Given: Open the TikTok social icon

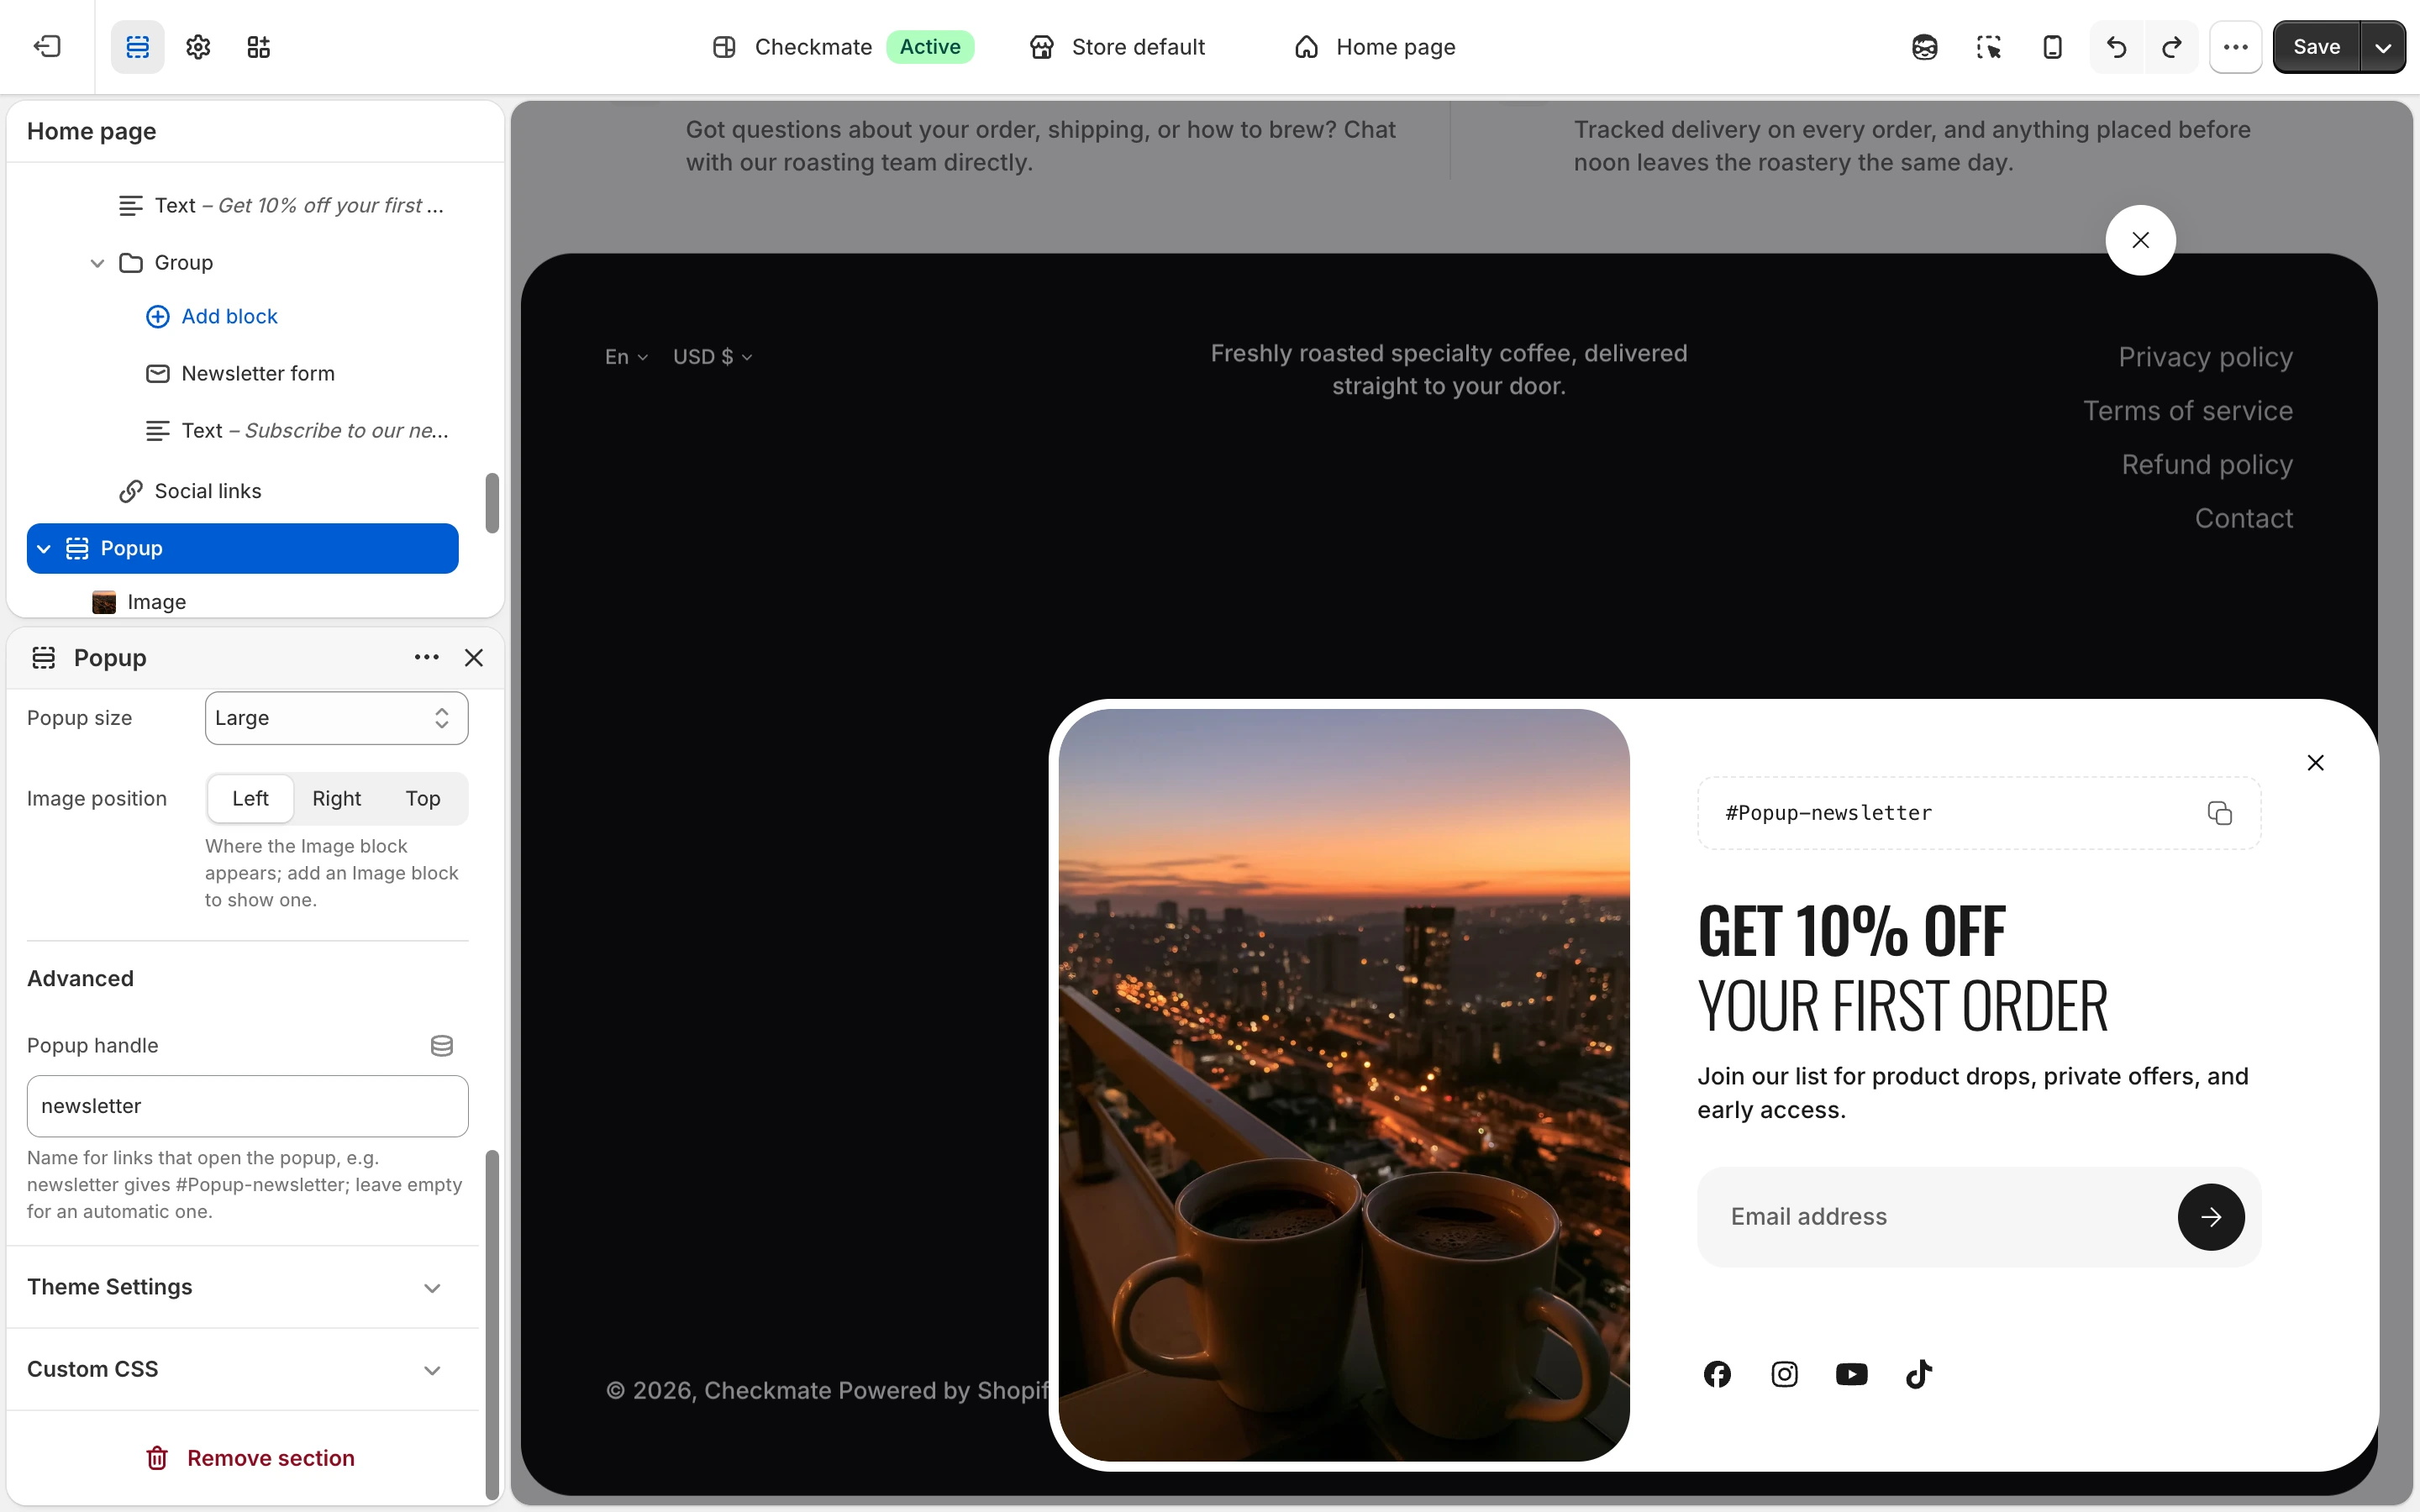Looking at the screenshot, I should [1918, 1374].
